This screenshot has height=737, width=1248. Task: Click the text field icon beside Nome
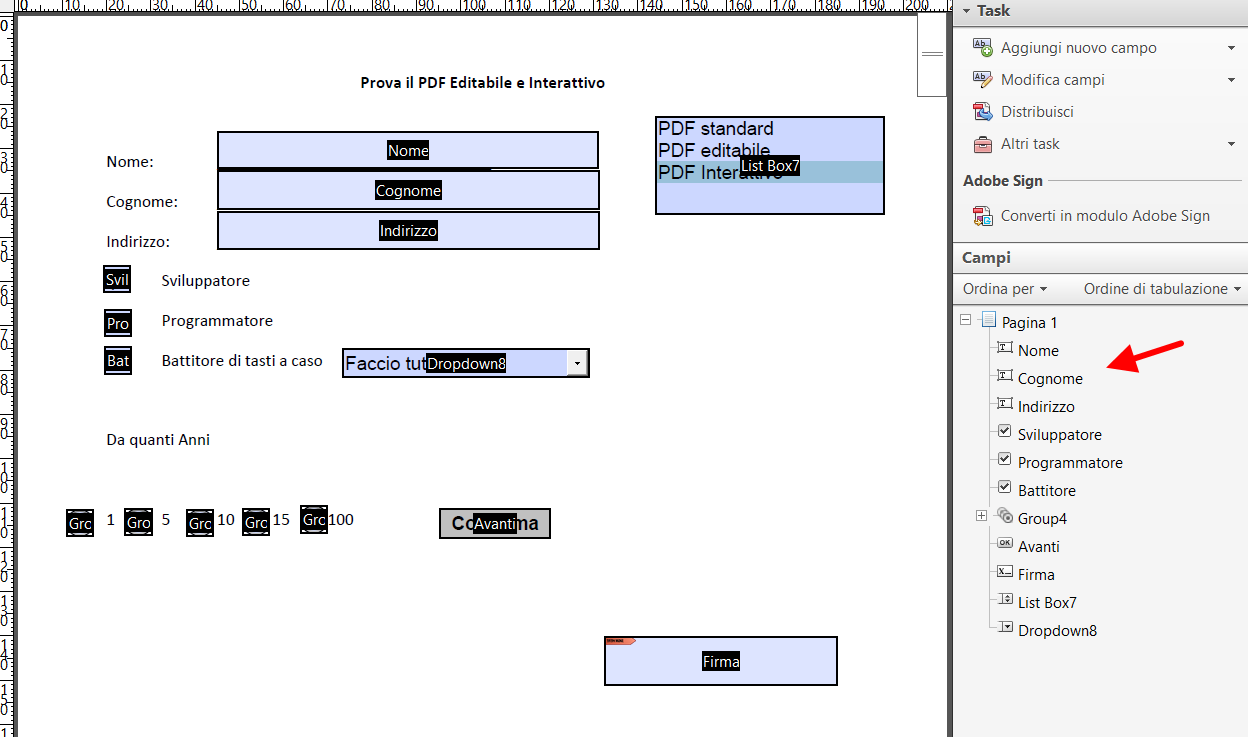[x=1005, y=349]
